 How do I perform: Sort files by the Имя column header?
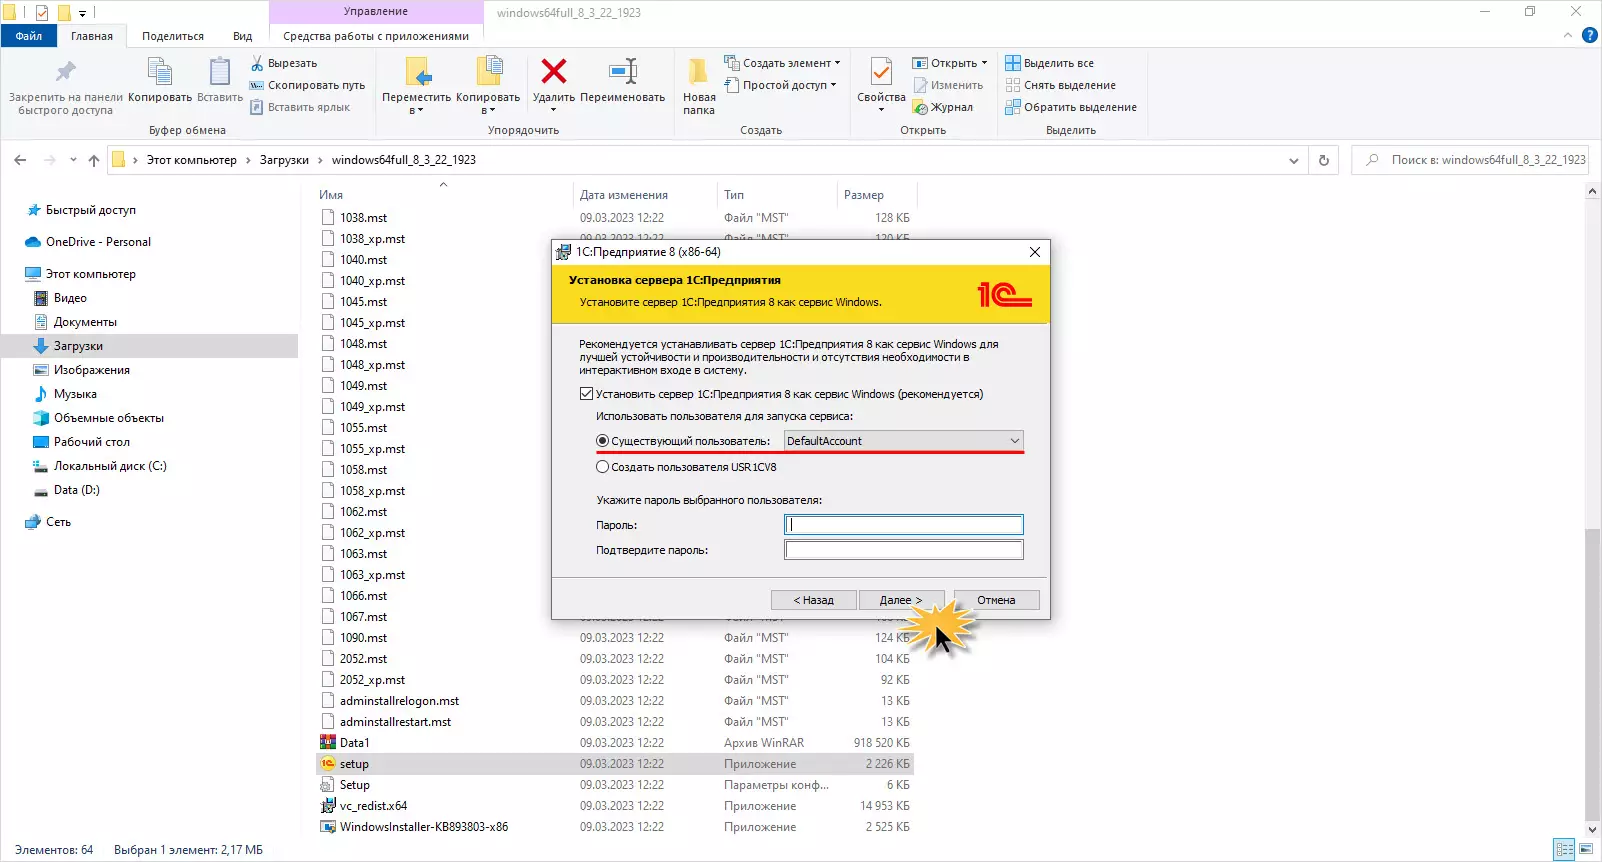click(331, 195)
